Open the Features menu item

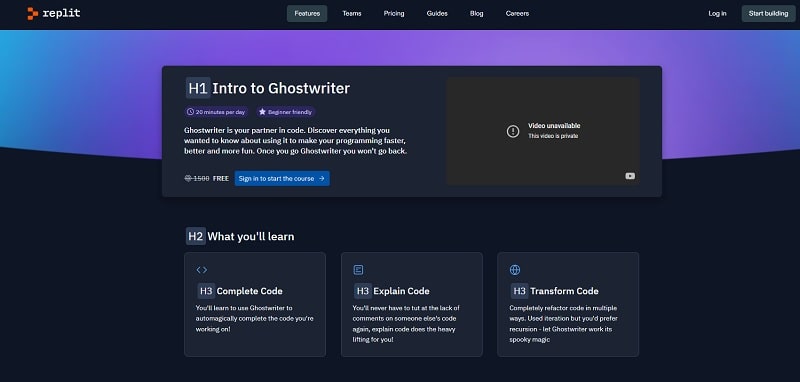tap(307, 14)
